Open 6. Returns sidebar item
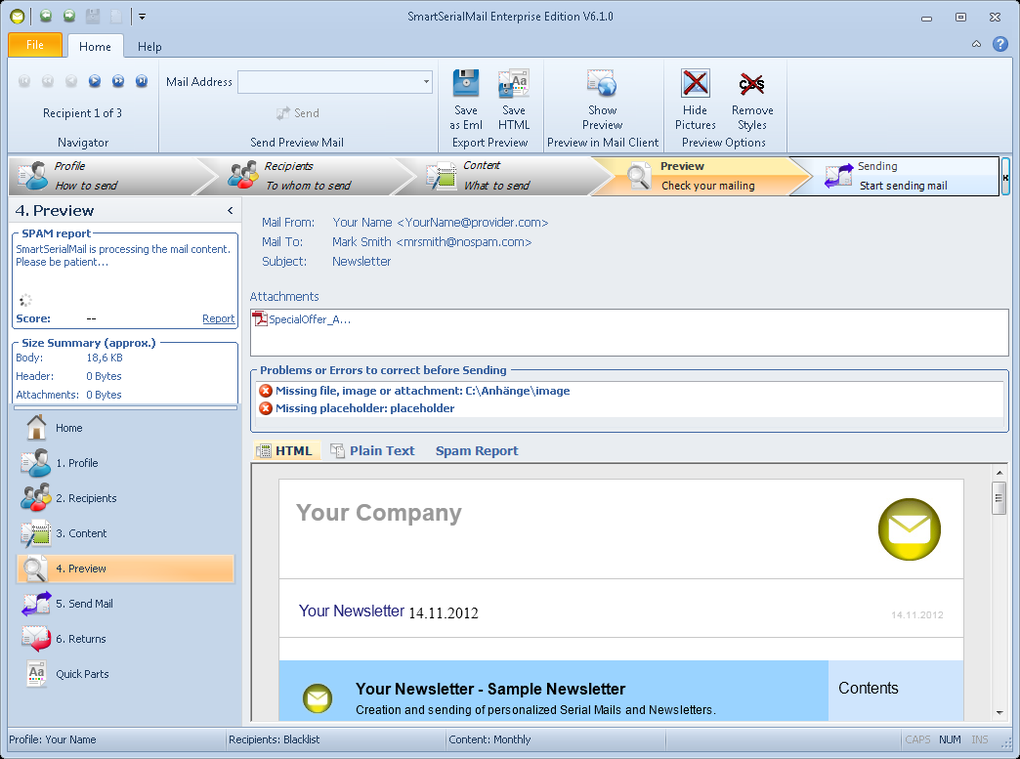Viewport: 1020px width, 759px height. tap(125, 639)
